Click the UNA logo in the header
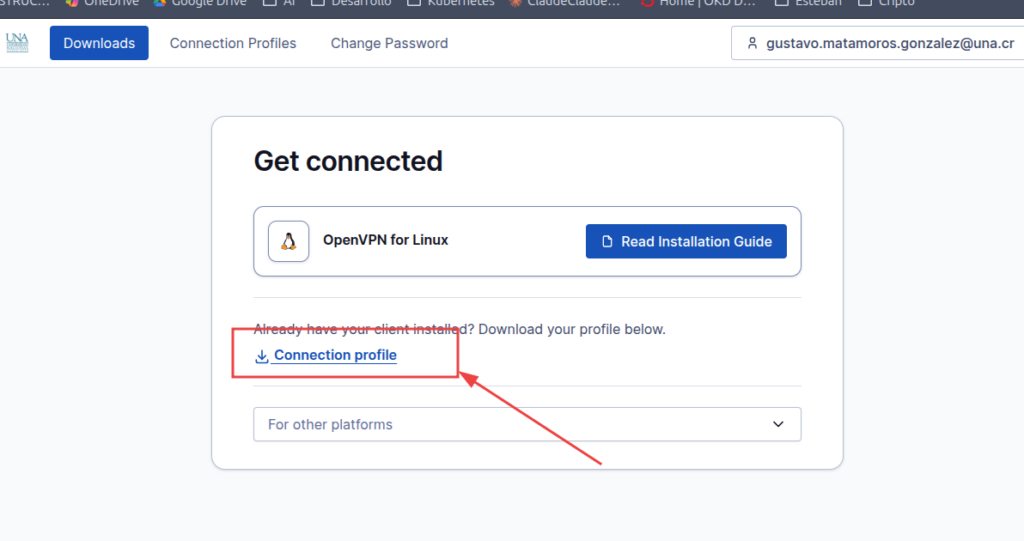The image size is (1024, 541). tap(17, 43)
